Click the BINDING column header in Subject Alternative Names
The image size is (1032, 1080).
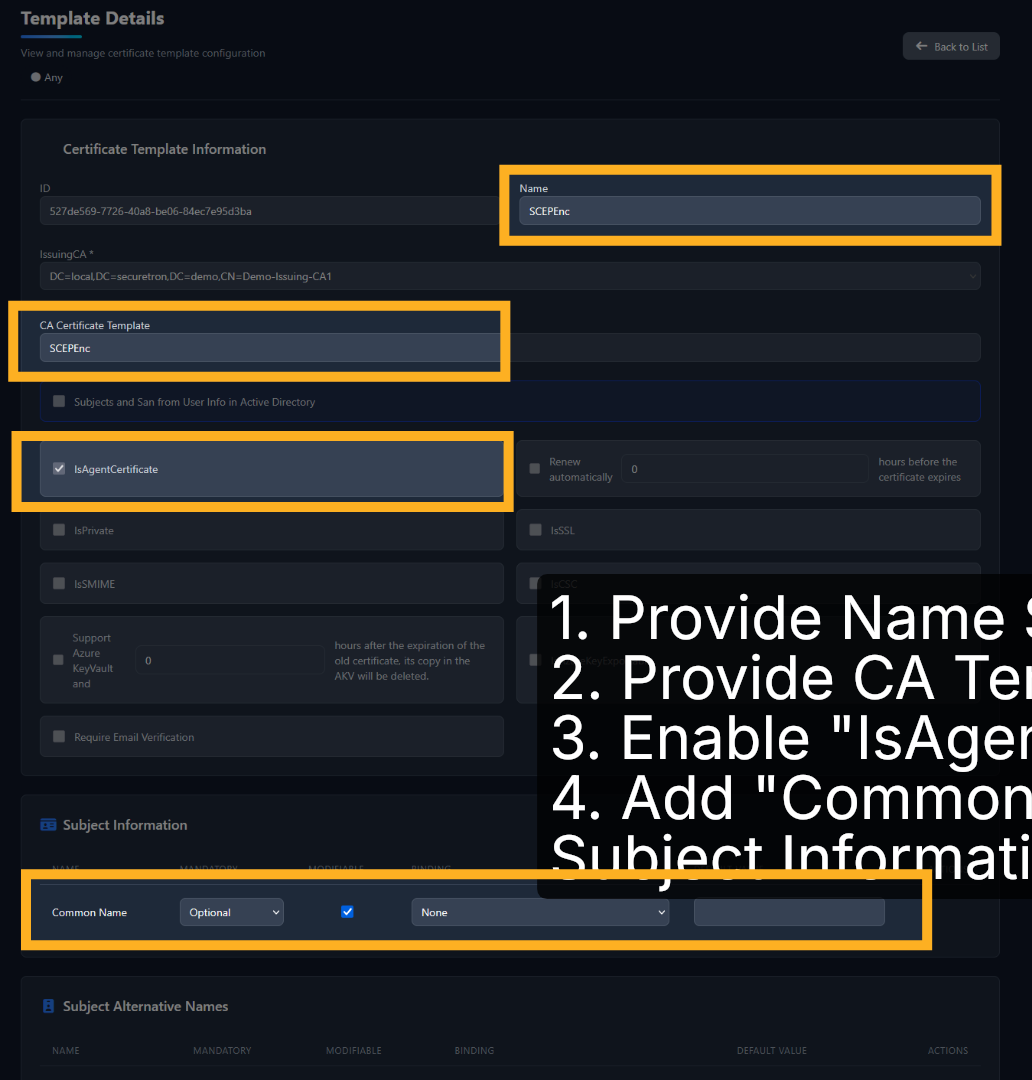474,1050
